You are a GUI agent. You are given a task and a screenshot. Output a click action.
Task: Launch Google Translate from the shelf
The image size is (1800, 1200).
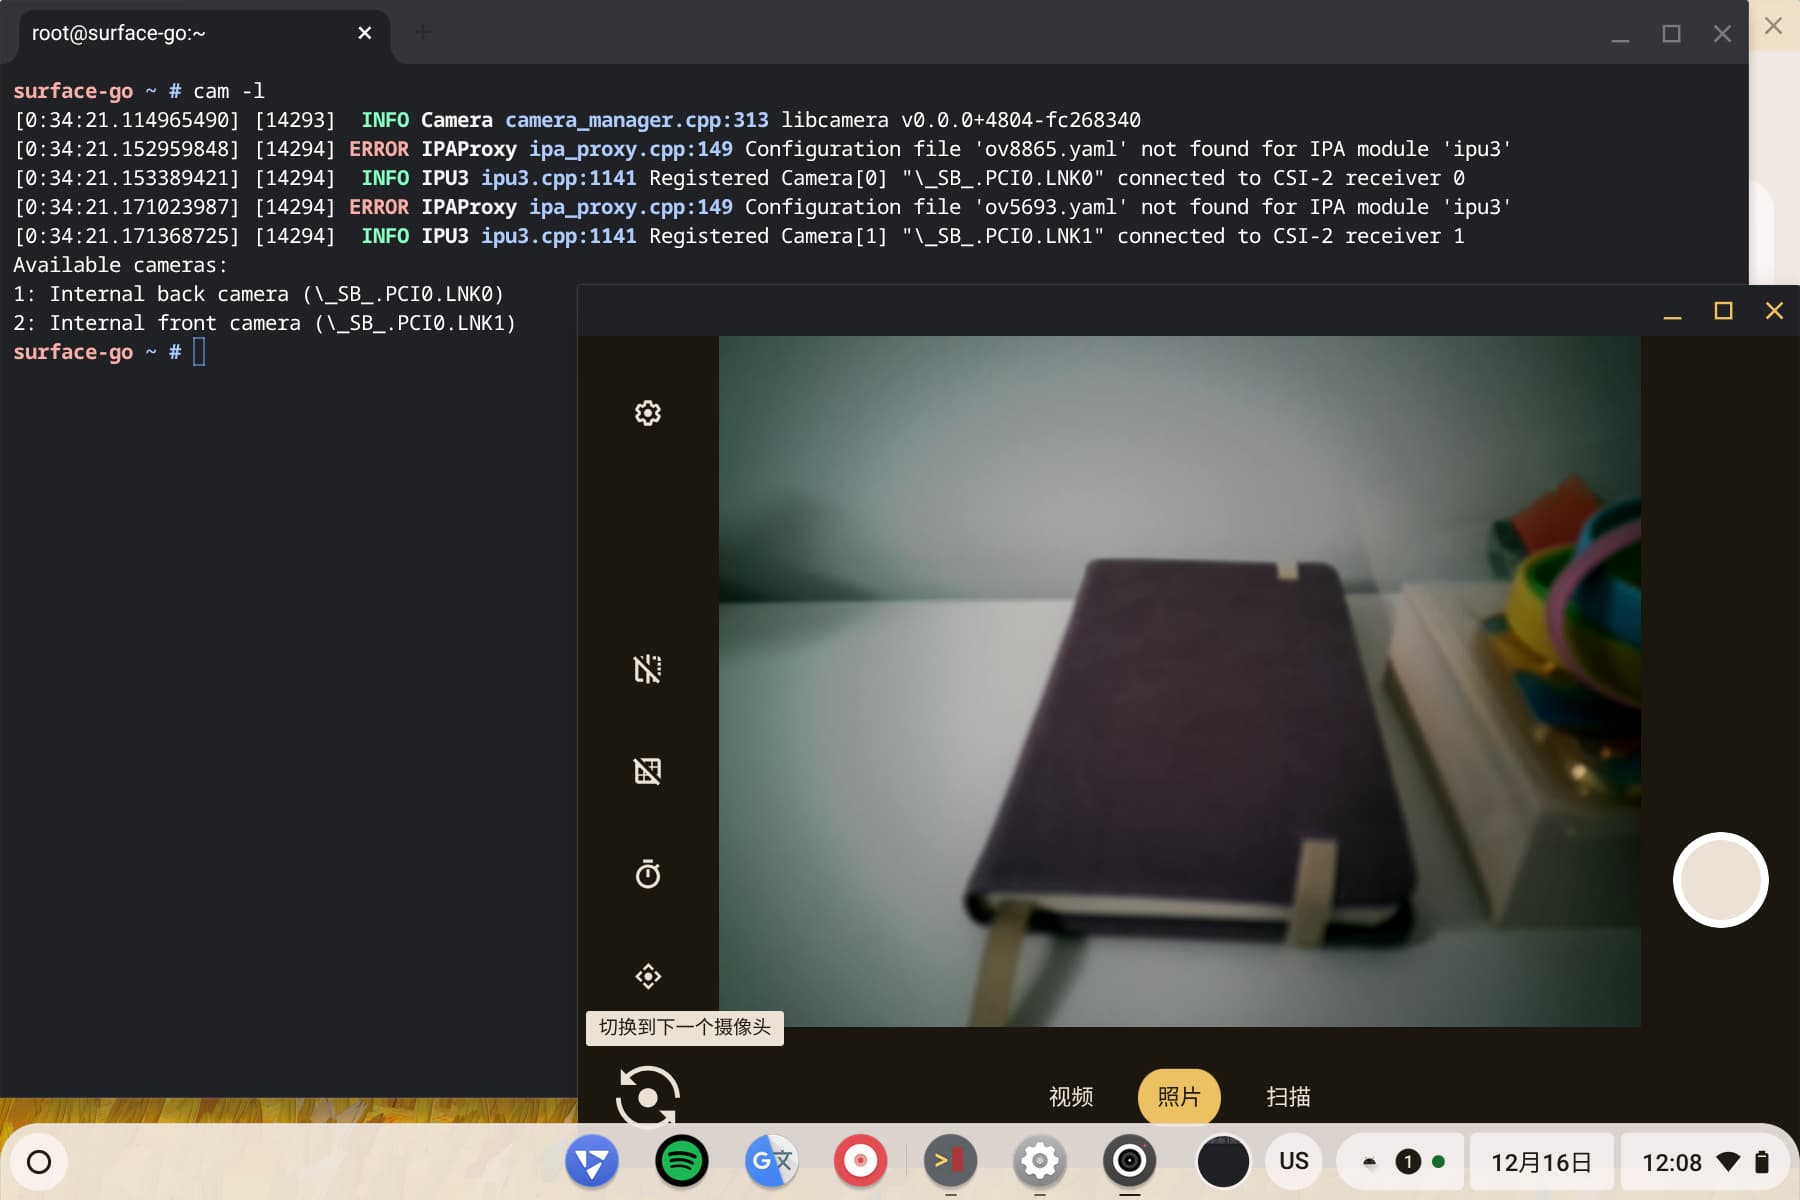point(771,1161)
